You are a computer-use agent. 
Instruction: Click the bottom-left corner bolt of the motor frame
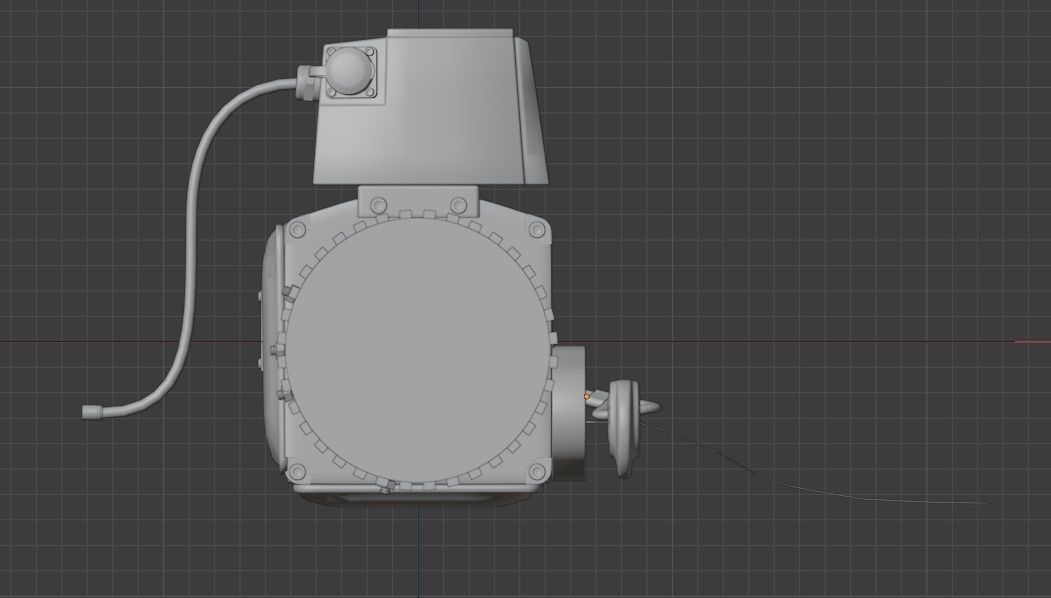click(297, 471)
